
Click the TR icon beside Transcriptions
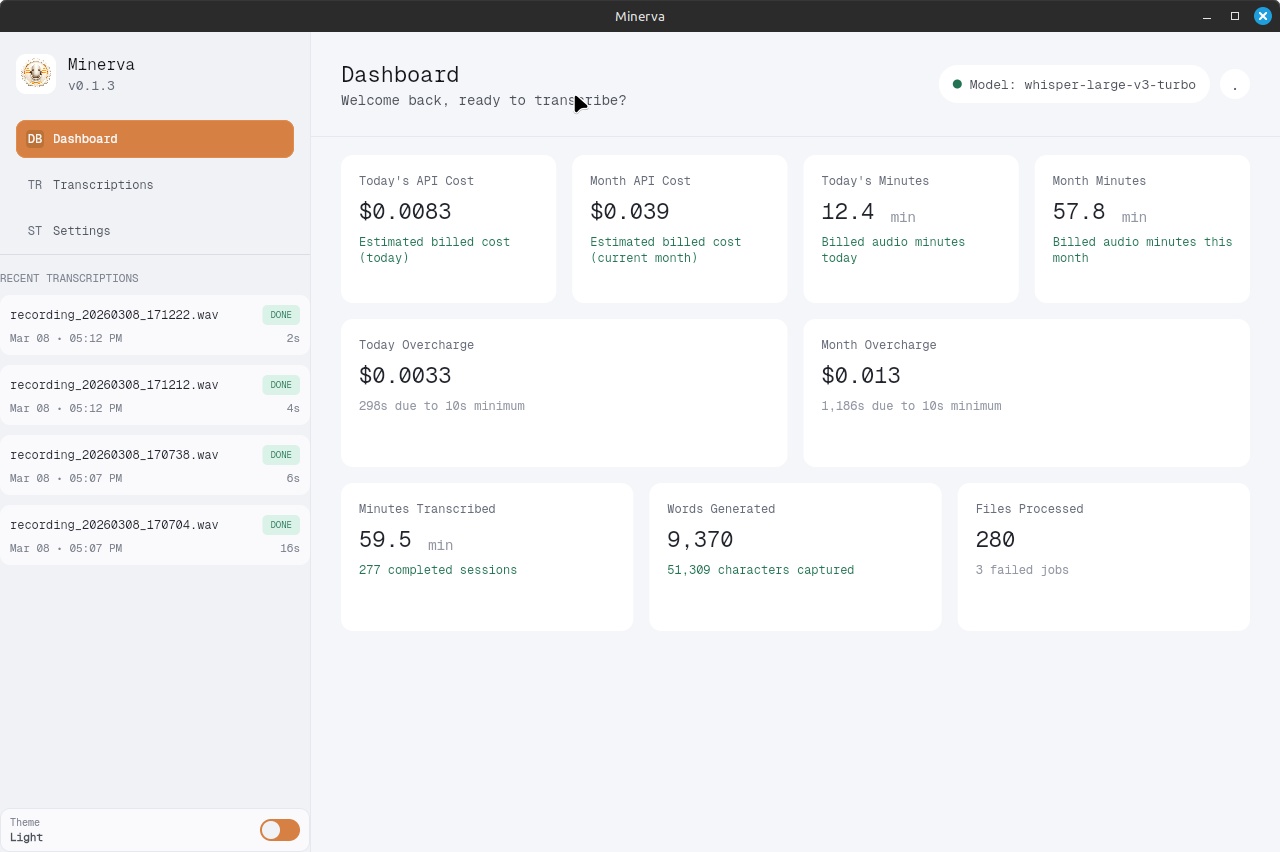(x=34, y=184)
